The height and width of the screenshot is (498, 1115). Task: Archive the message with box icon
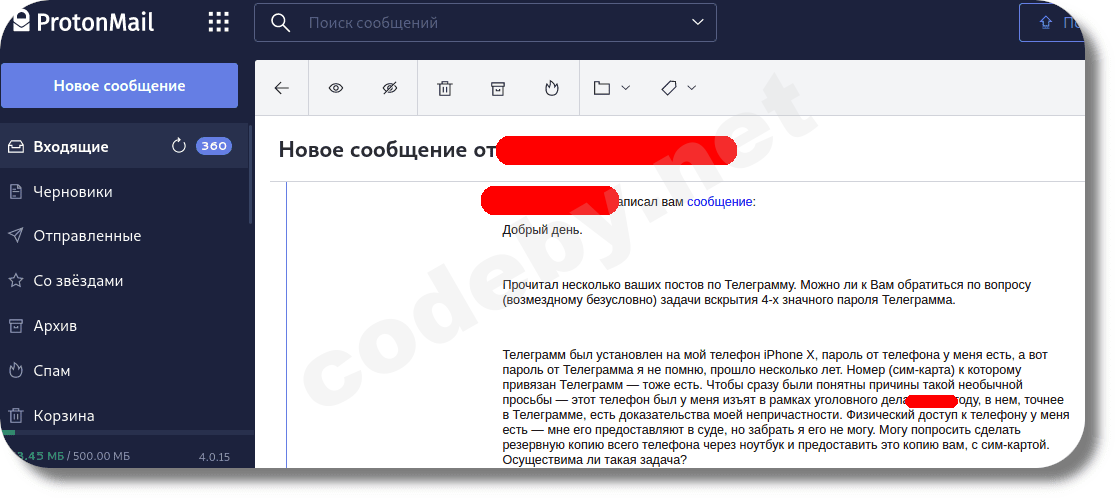click(498, 88)
